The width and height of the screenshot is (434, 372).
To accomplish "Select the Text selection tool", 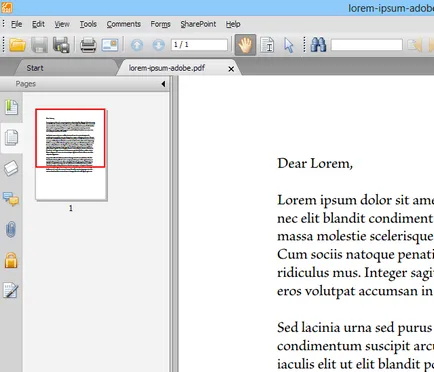I will coord(267,45).
